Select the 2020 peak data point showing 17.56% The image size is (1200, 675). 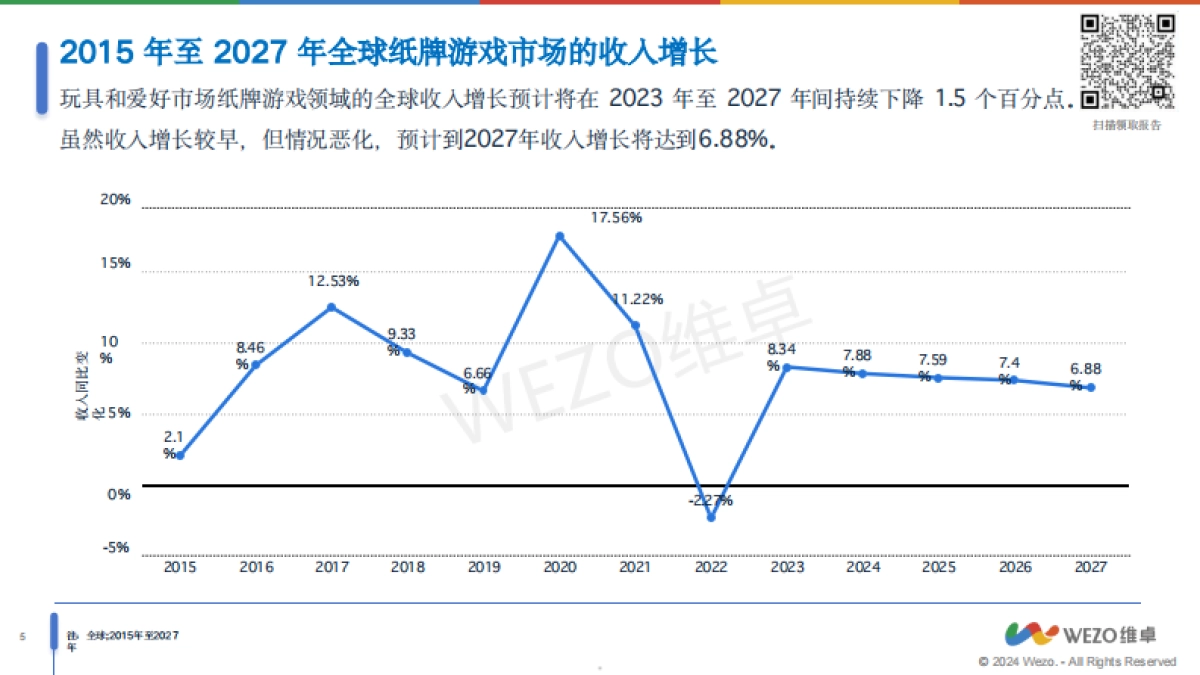coord(559,235)
